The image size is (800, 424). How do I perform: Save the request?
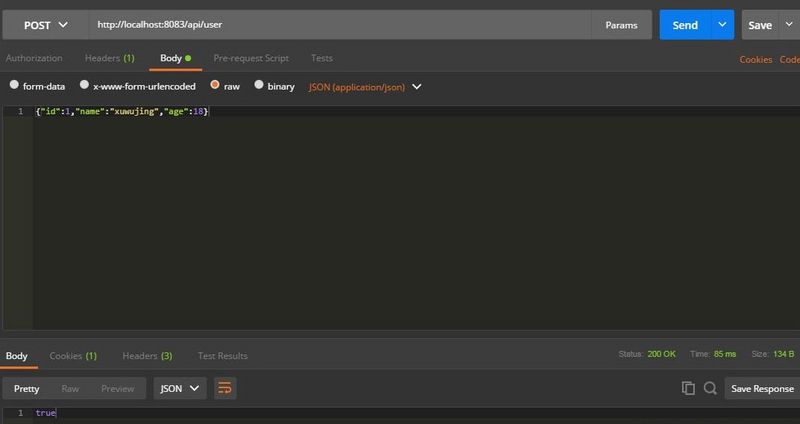click(760, 25)
